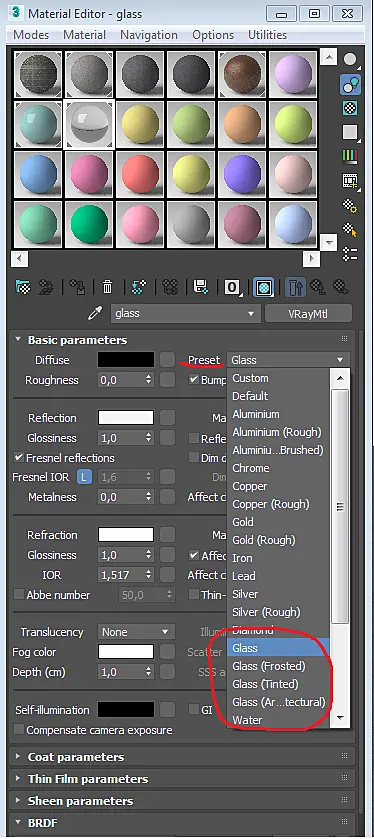The height and width of the screenshot is (839, 374).
Task: Click the Get Material icon
Action: click(x=23, y=287)
